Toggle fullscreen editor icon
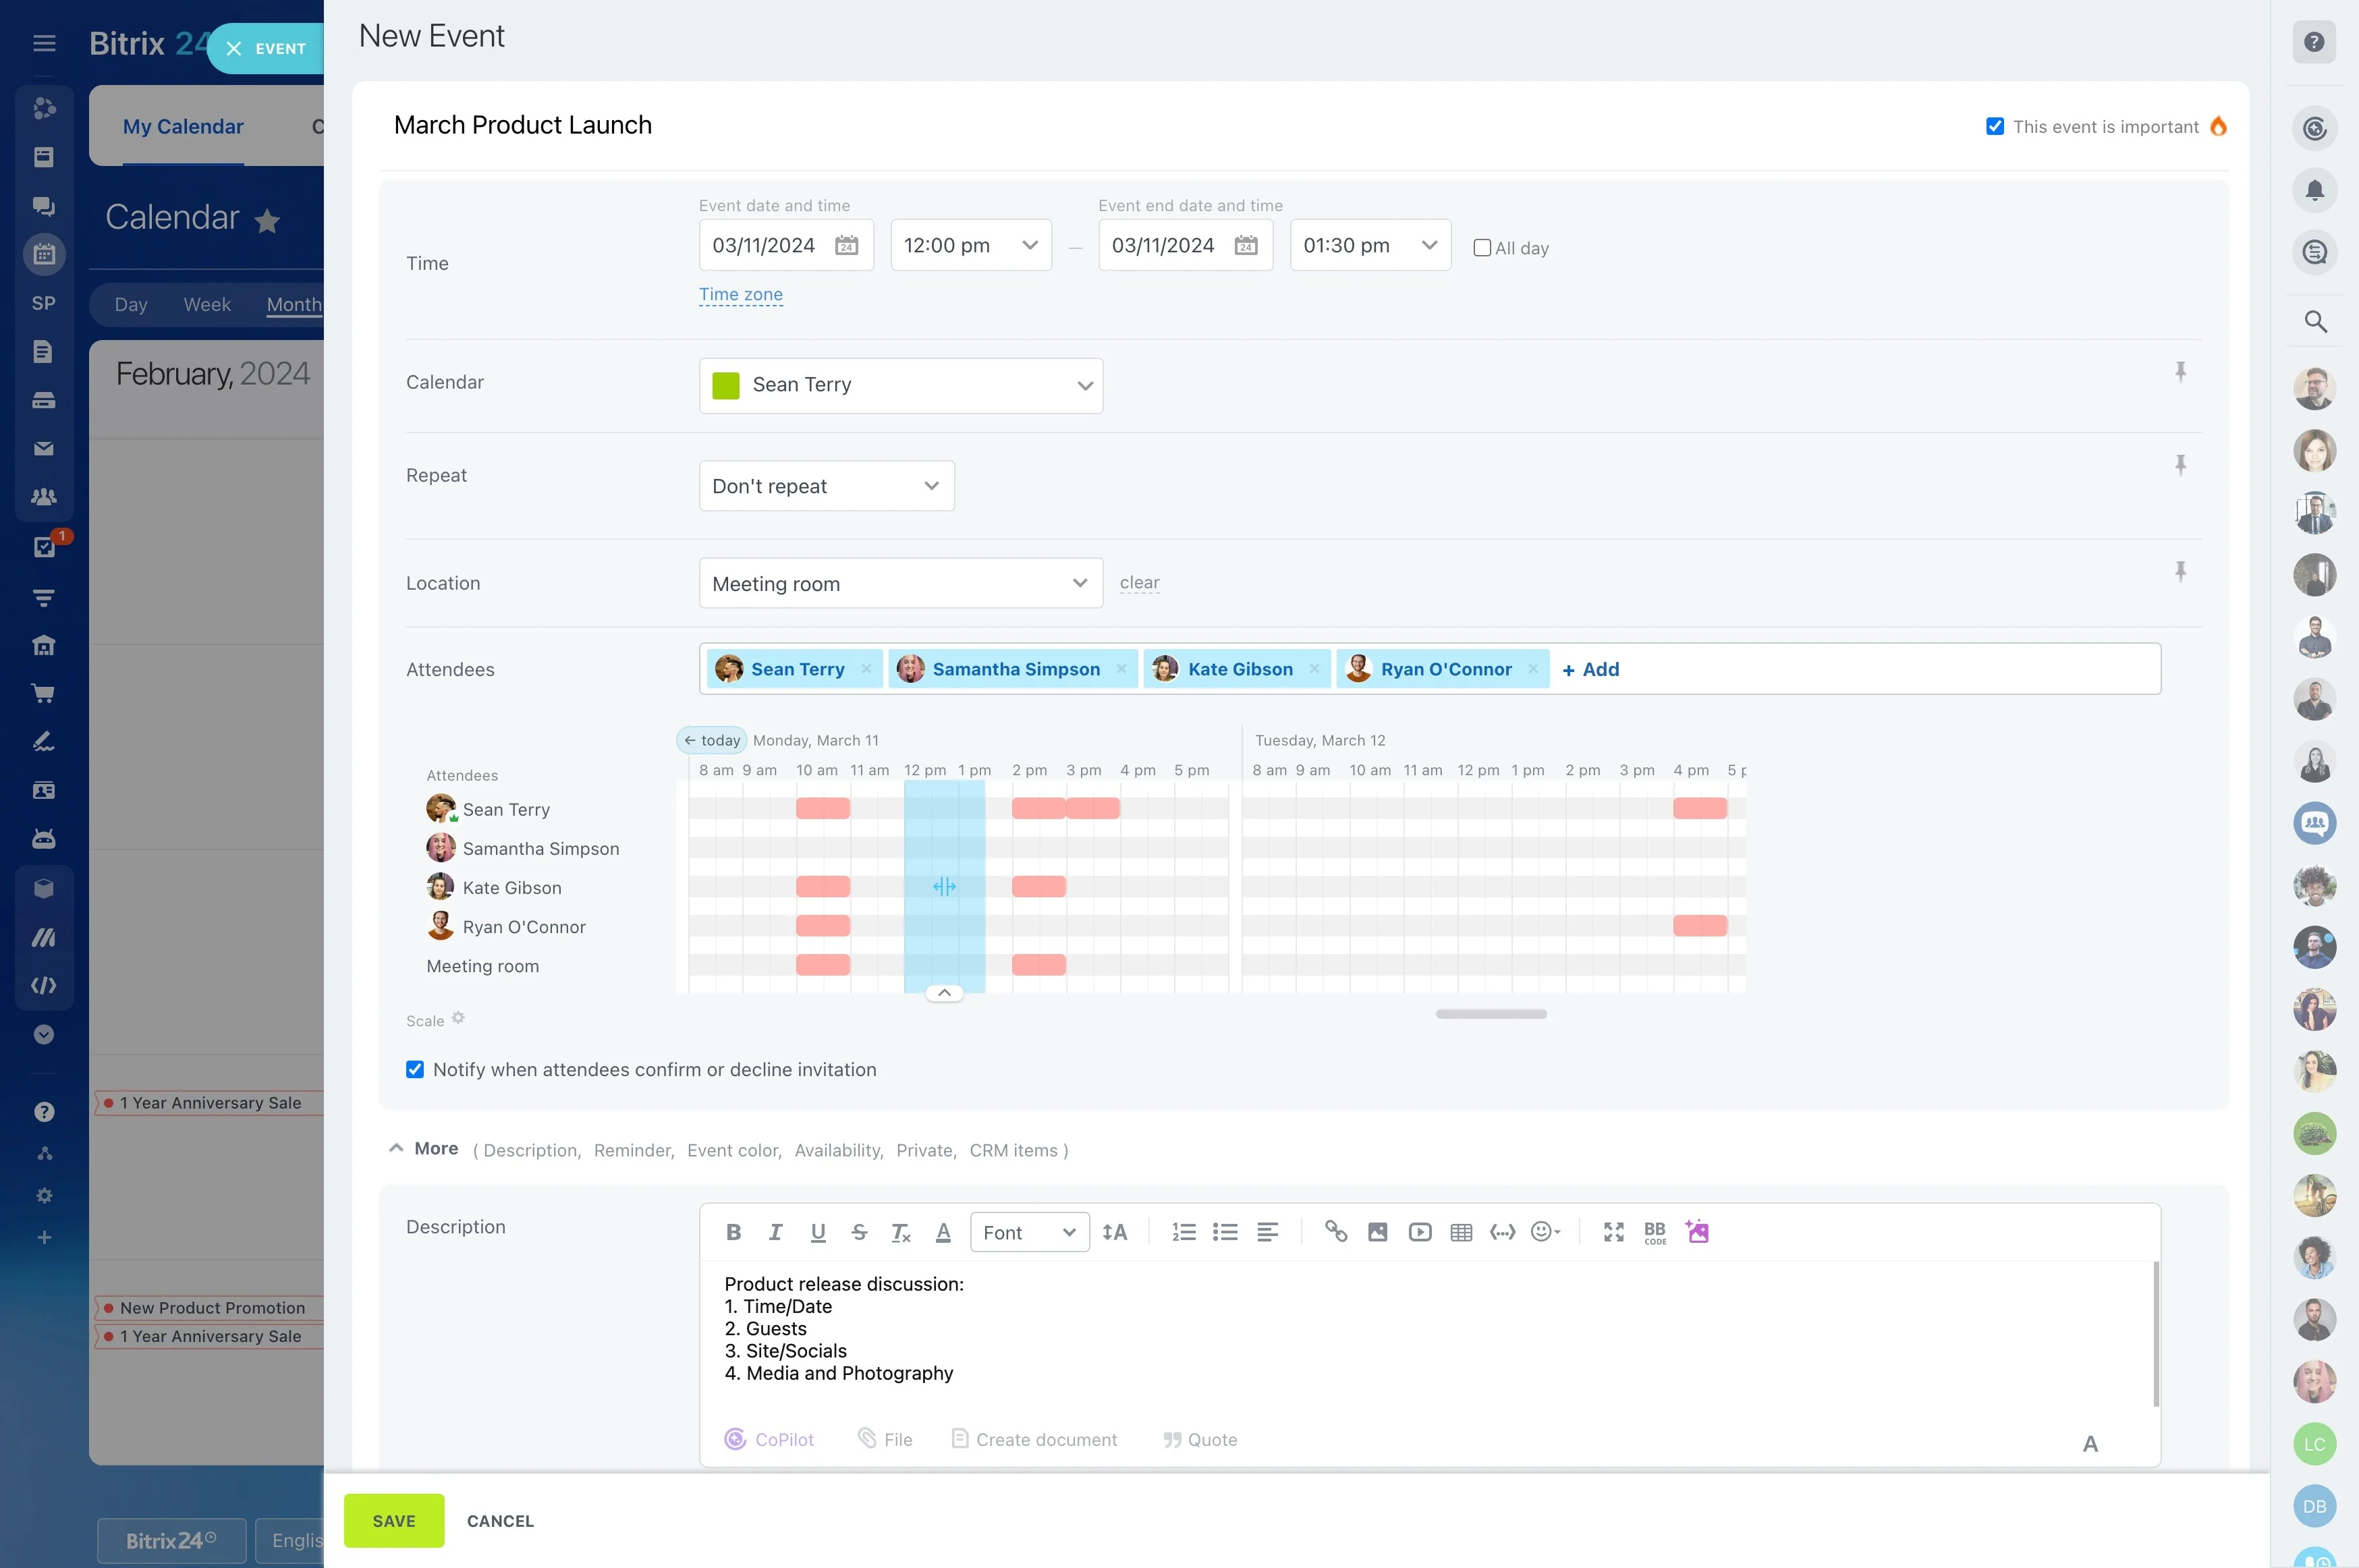This screenshot has height=1568, width=2359. 1613,1232
